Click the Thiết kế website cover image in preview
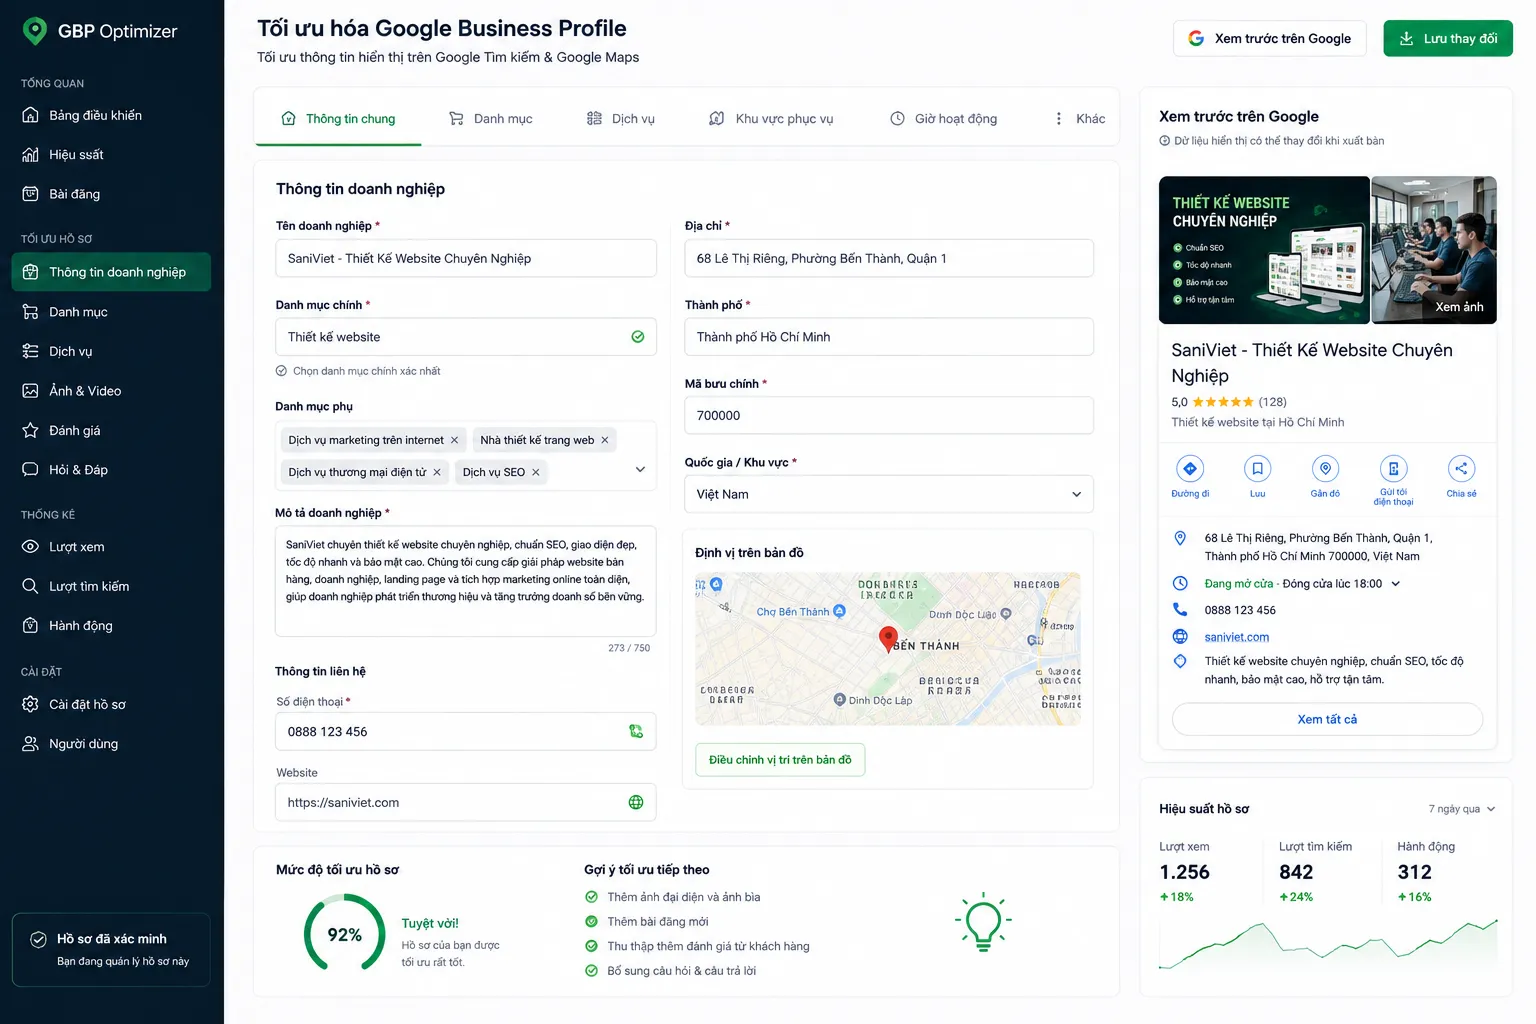The height and width of the screenshot is (1024, 1536). 1264,250
